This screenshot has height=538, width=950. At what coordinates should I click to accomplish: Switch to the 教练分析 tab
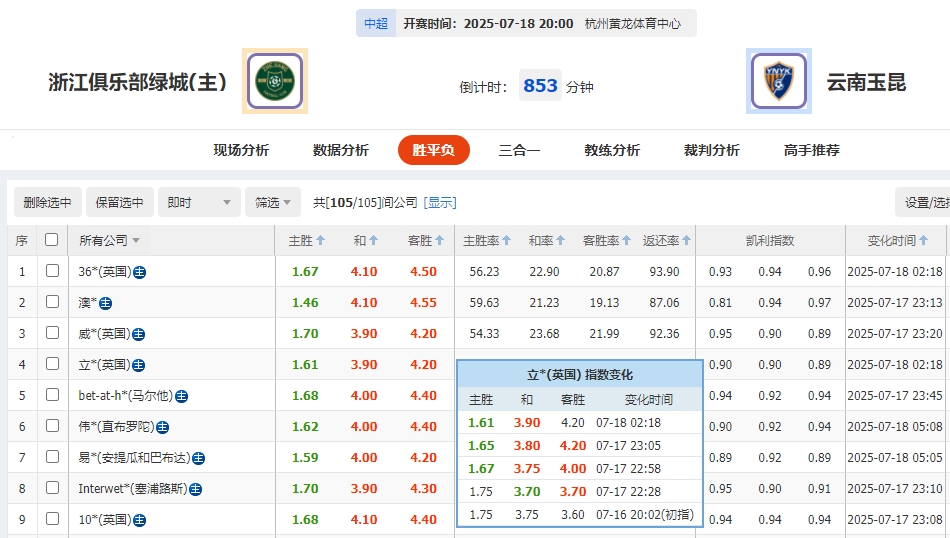(x=612, y=150)
